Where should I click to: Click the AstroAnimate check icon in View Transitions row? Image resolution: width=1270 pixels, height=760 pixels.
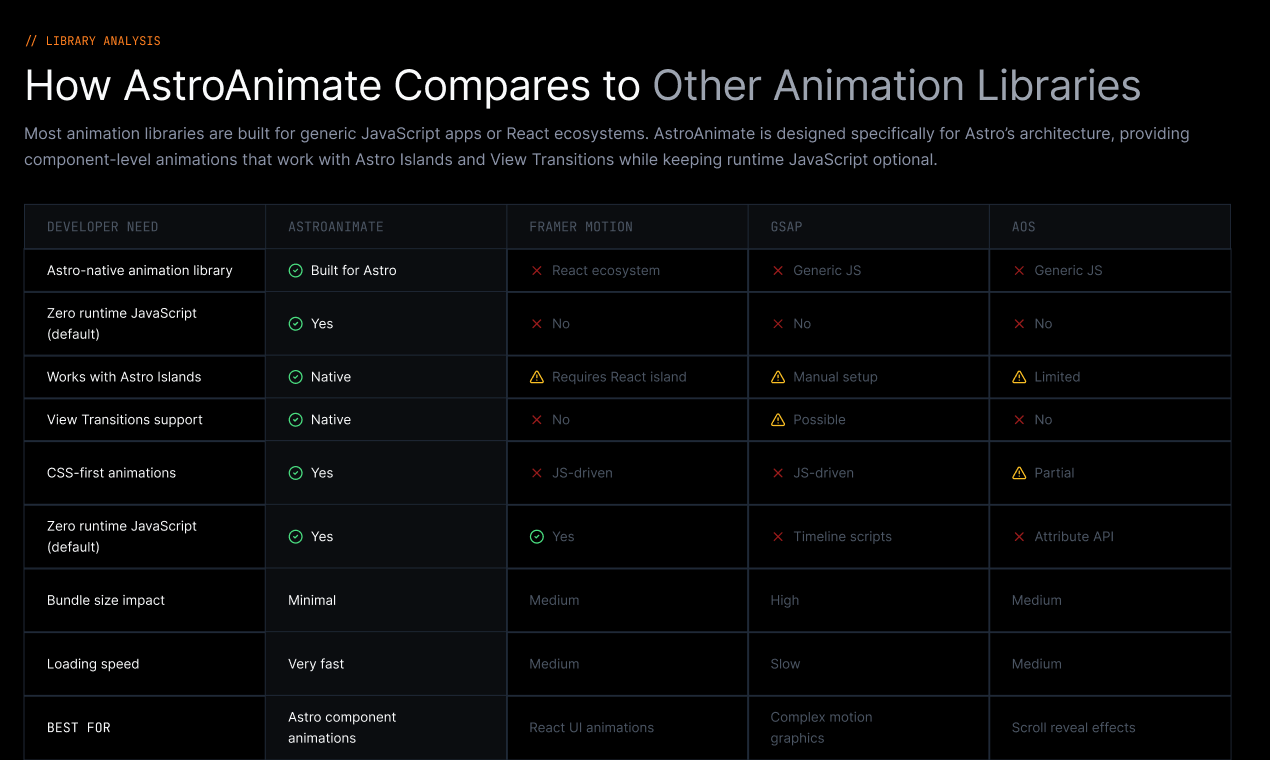(295, 420)
